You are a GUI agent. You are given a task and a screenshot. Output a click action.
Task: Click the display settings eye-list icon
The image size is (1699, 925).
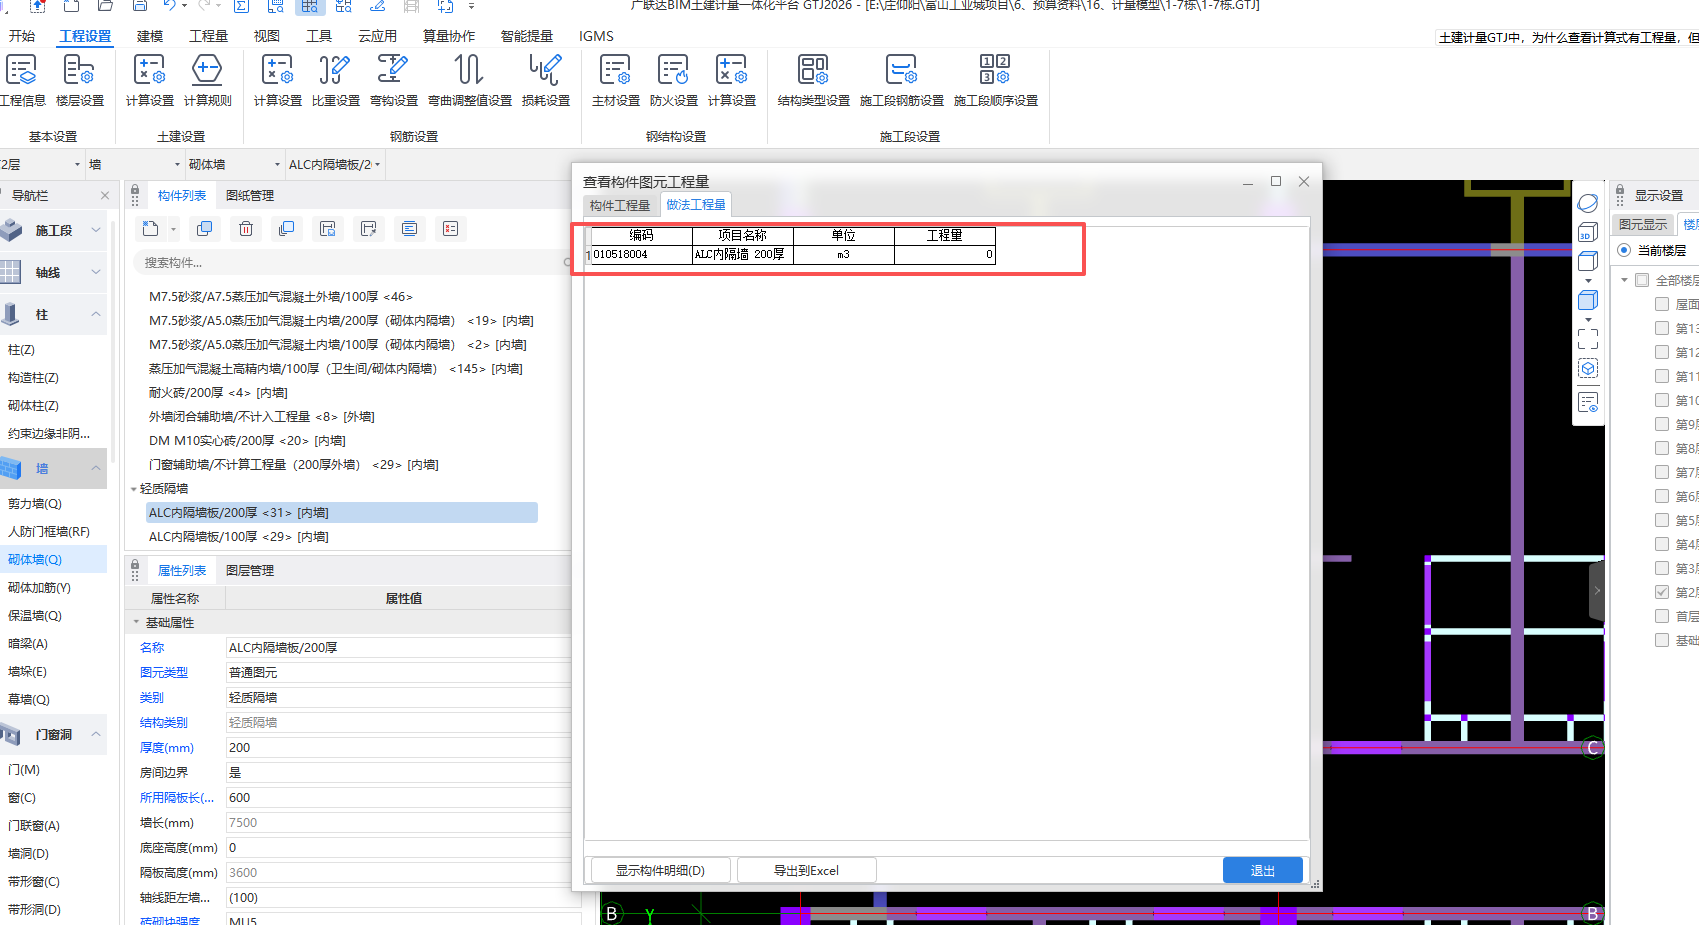(1588, 403)
